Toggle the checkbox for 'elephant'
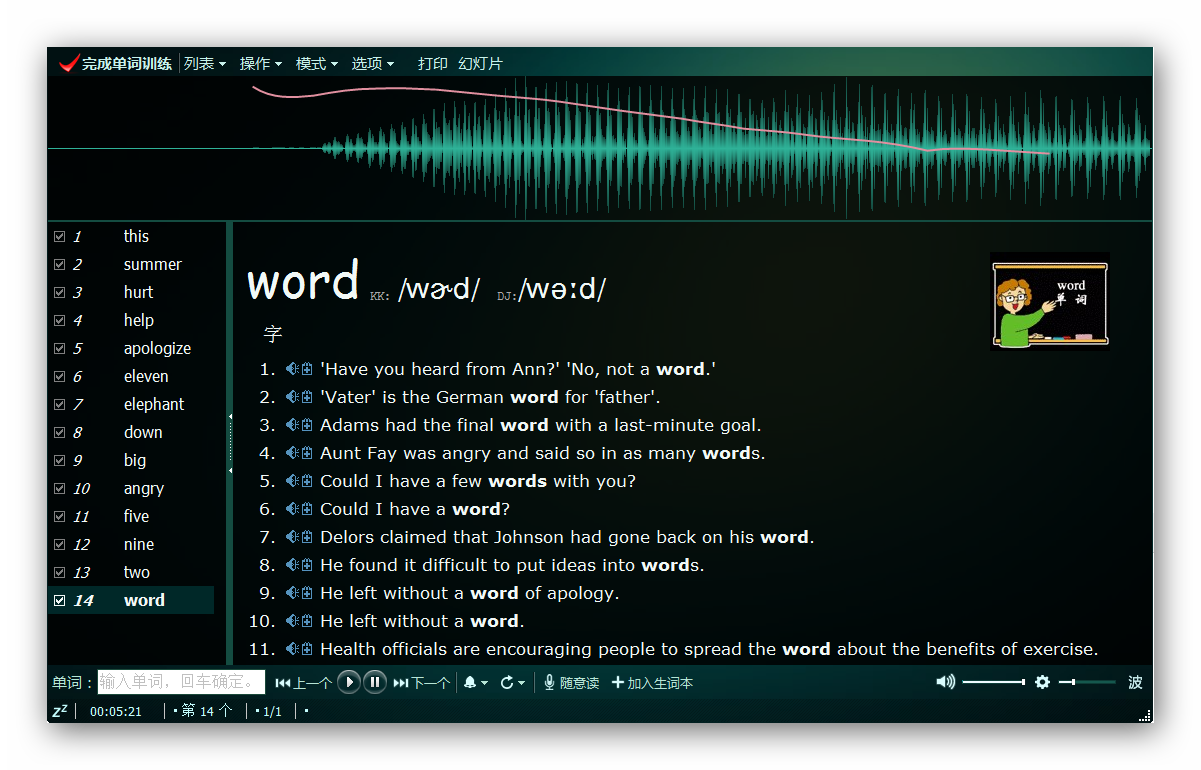The width and height of the screenshot is (1201, 770). pyautogui.click(x=60, y=405)
